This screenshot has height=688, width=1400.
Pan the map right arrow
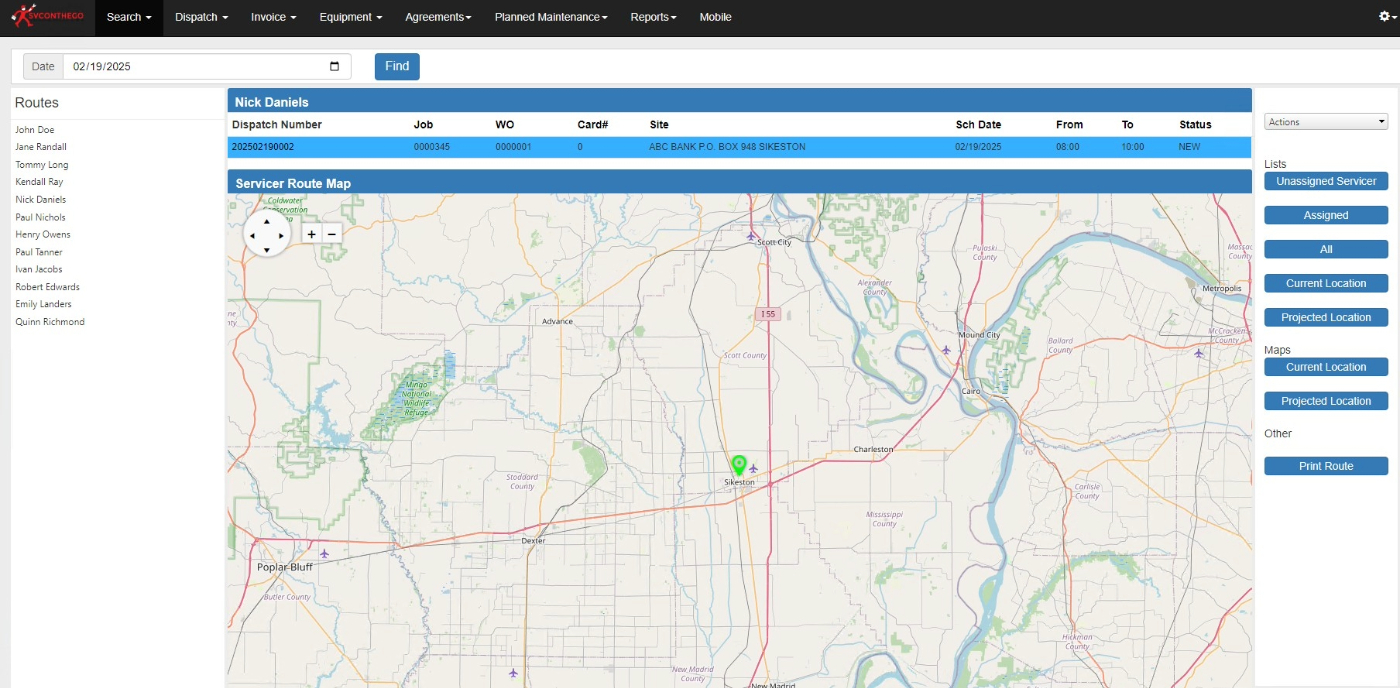[281, 235]
